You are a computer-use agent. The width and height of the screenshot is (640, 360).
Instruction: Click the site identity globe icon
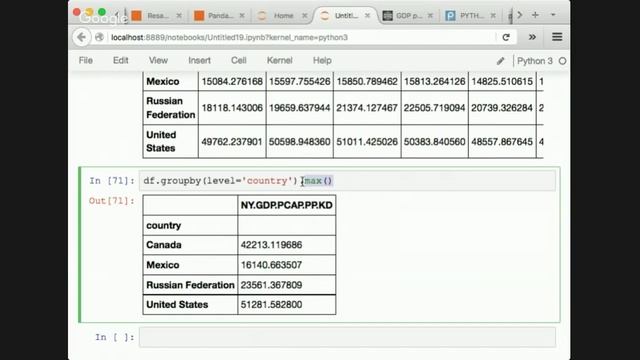[x=99, y=37]
